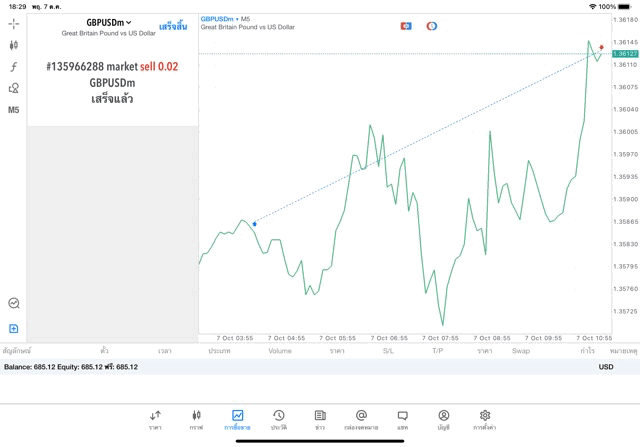Click the Swap column header
Image resolution: width=640 pixels, height=447 pixels.
[521, 351]
